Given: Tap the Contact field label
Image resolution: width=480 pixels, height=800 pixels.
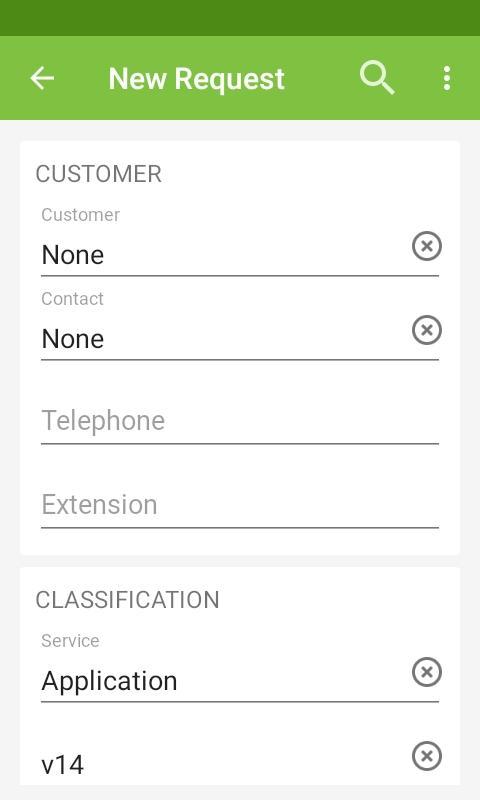Looking at the screenshot, I should click(72, 298).
